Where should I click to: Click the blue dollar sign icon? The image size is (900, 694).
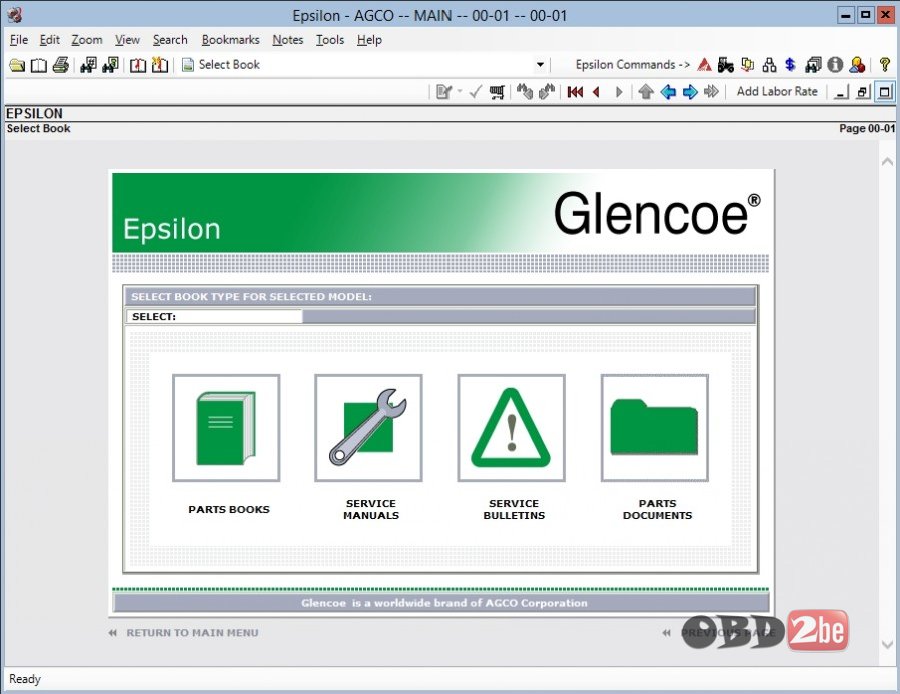point(790,65)
